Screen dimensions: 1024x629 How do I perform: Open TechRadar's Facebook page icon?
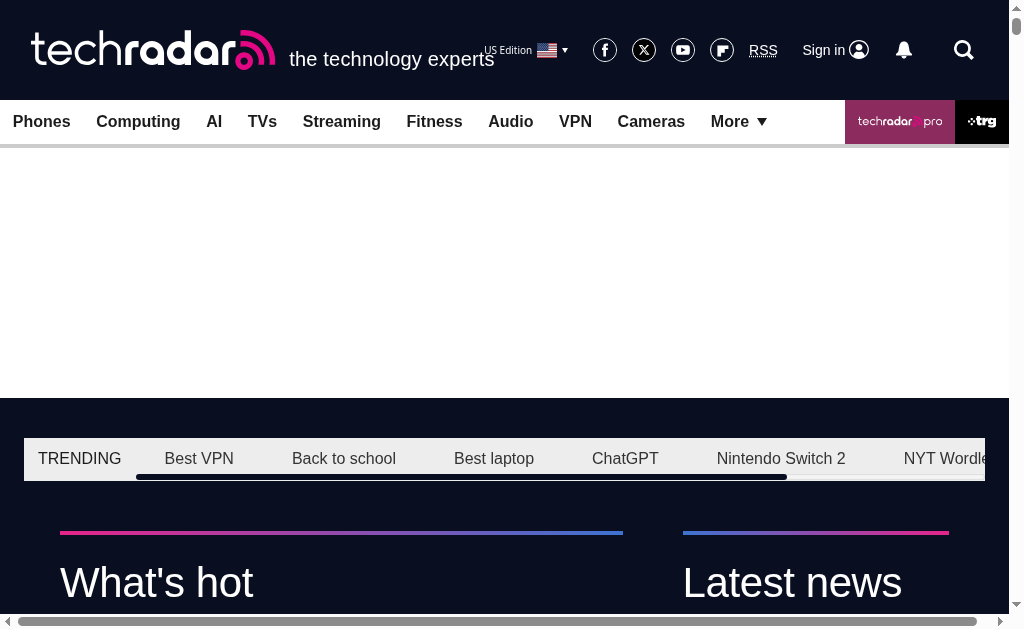coord(605,50)
